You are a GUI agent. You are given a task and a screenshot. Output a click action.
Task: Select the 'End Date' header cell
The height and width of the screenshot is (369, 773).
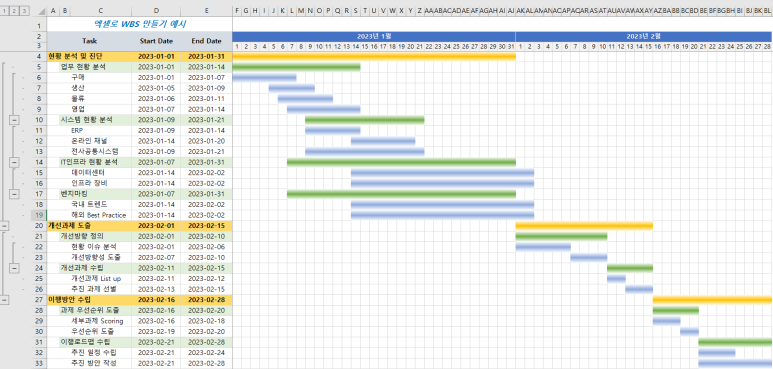pyautogui.click(x=207, y=41)
